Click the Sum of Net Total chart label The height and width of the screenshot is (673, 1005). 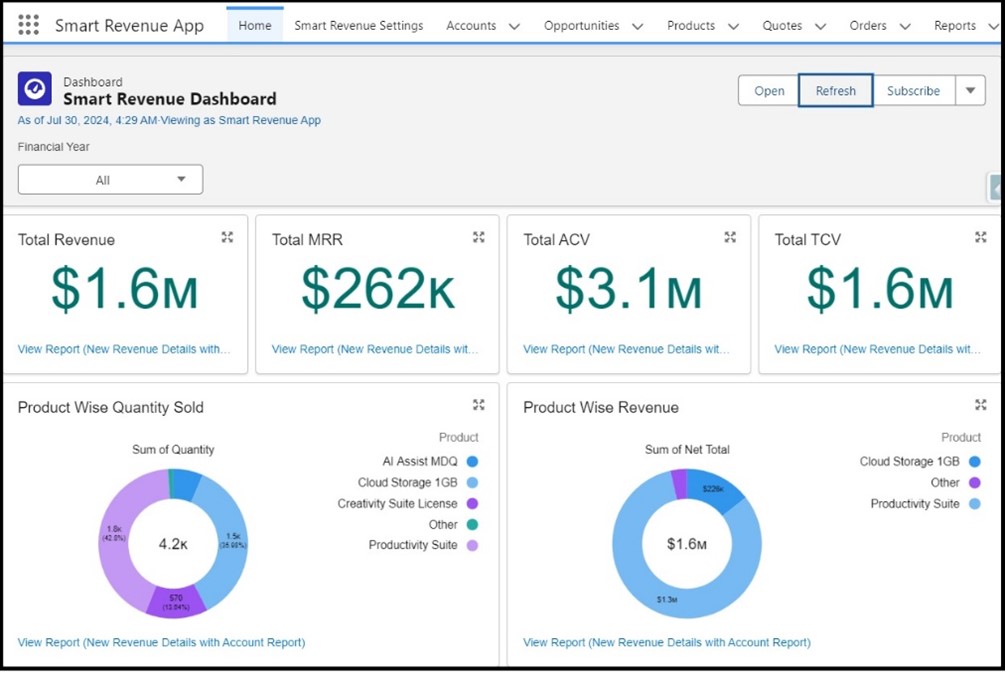click(x=687, y=449)
